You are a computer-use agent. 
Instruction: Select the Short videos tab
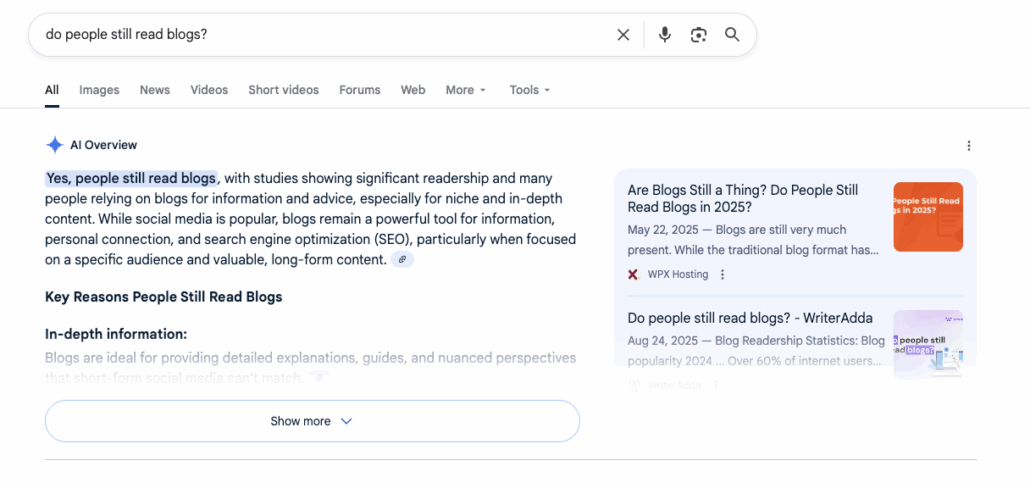[283, 90]
